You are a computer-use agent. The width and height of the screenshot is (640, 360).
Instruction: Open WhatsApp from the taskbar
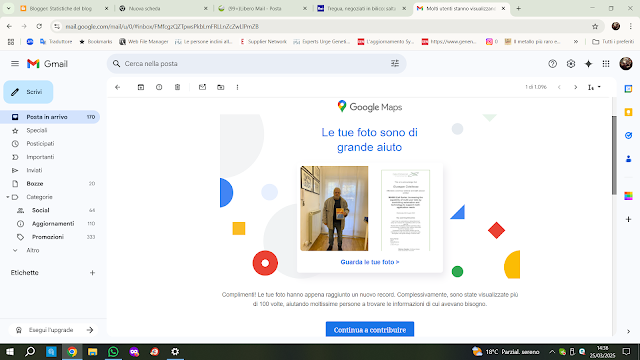113,351
